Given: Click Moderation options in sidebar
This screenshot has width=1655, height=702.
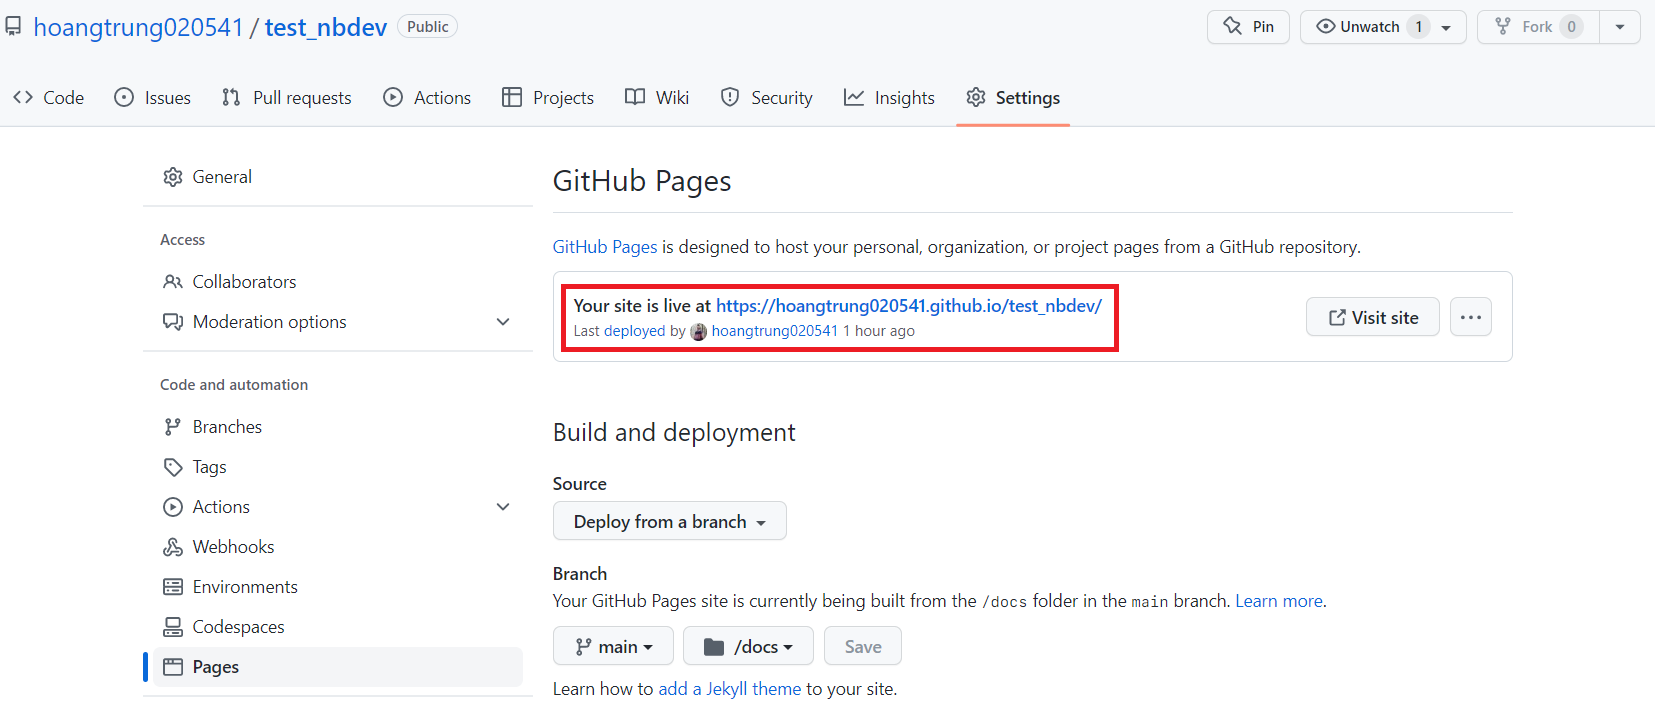Looking at the screenshot, I should [x=269, y=322].
